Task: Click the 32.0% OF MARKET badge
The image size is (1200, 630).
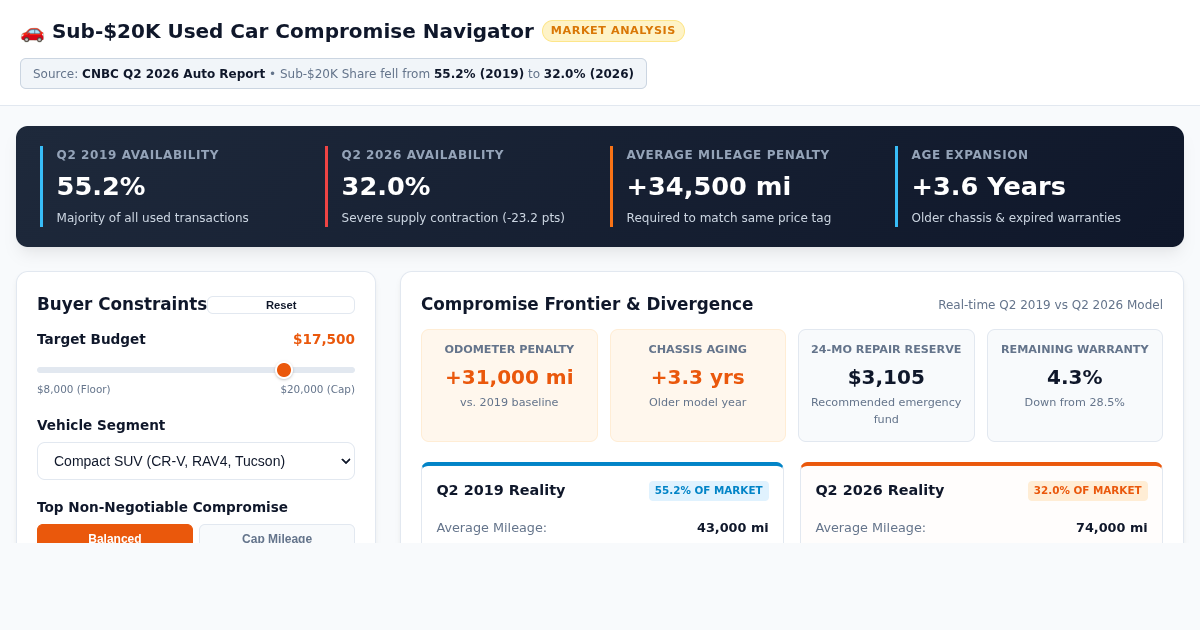Action: (x=1088, y=491)
